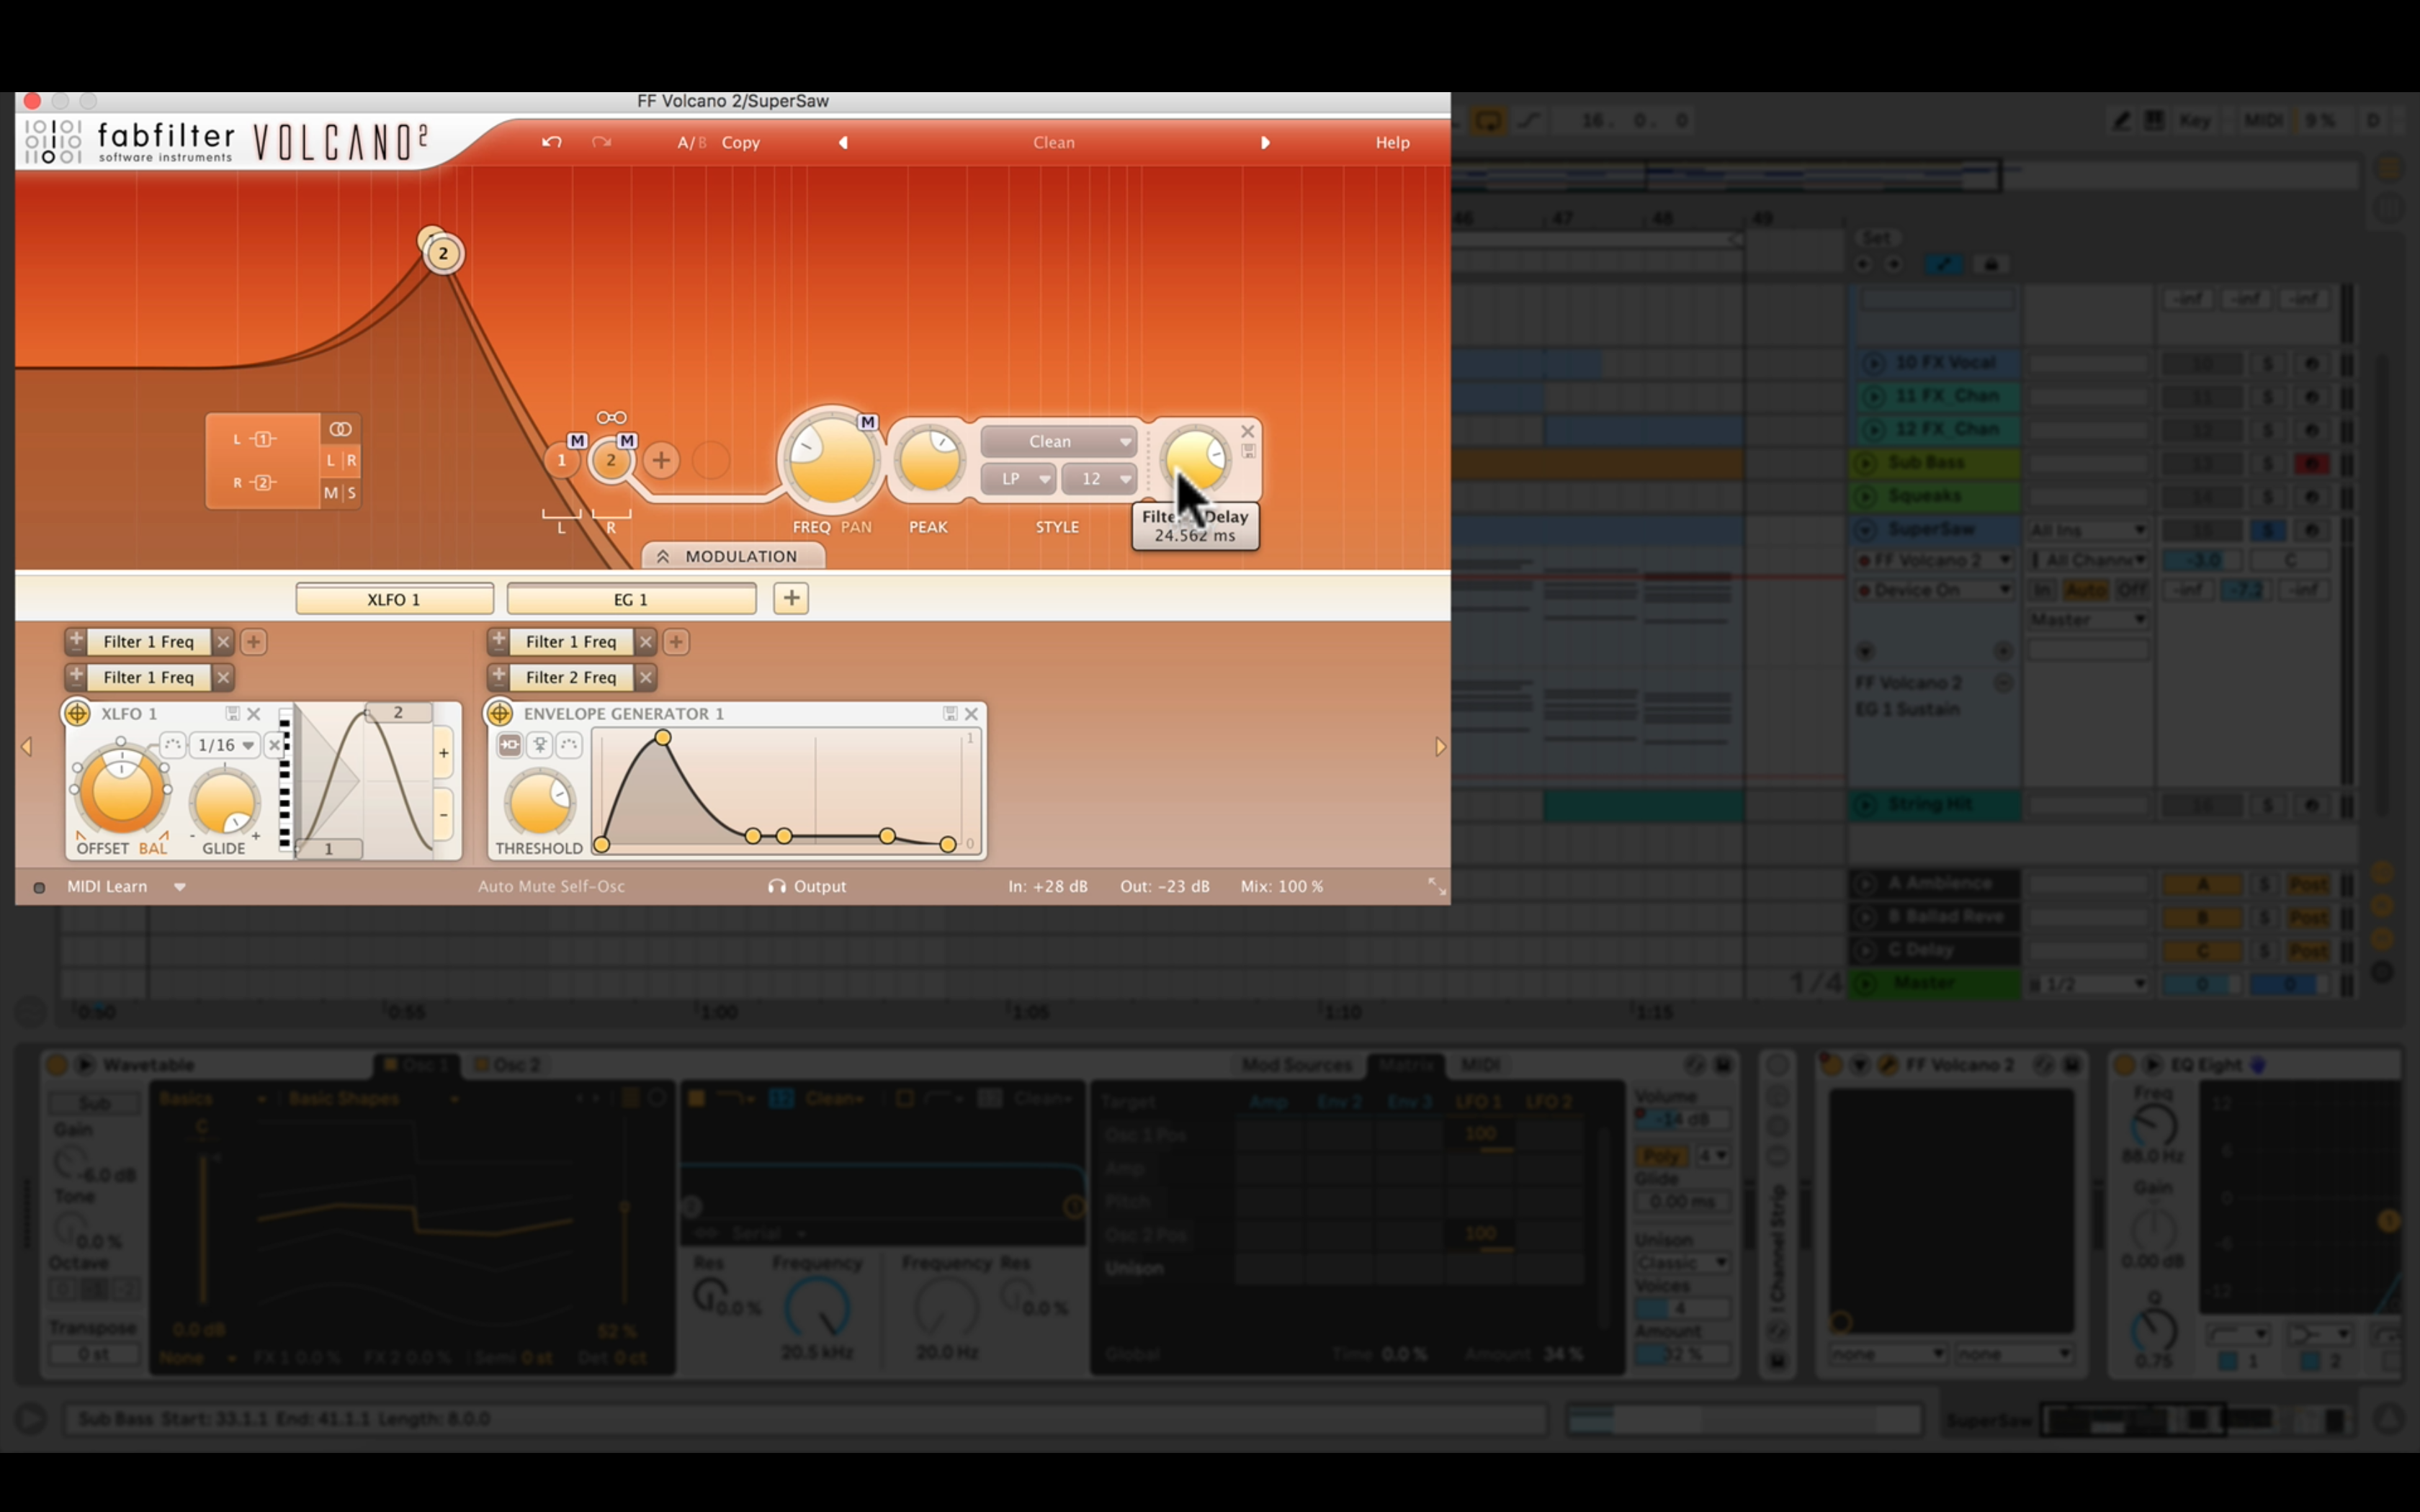
Task: Remove first Filter 1 Freq slot under XLFO 1
Action: coord(223,642)
